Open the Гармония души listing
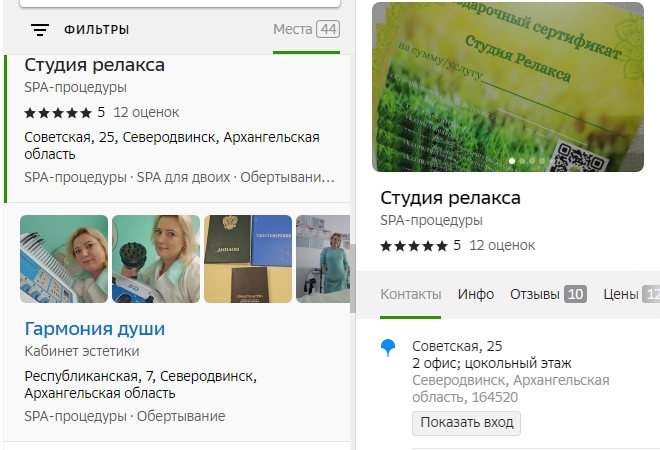The image size is (660, 450). (94, 329)
